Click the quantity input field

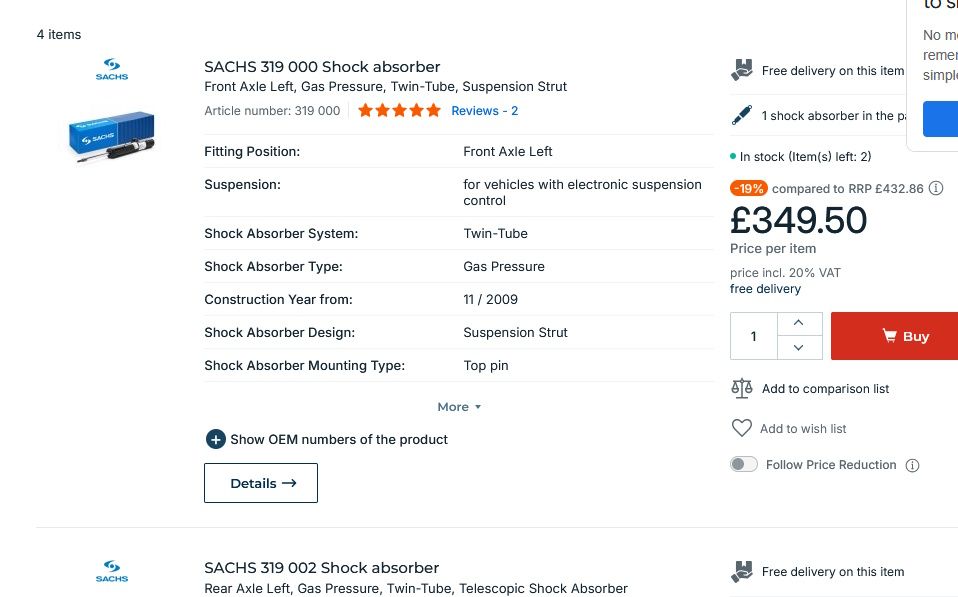754,336
